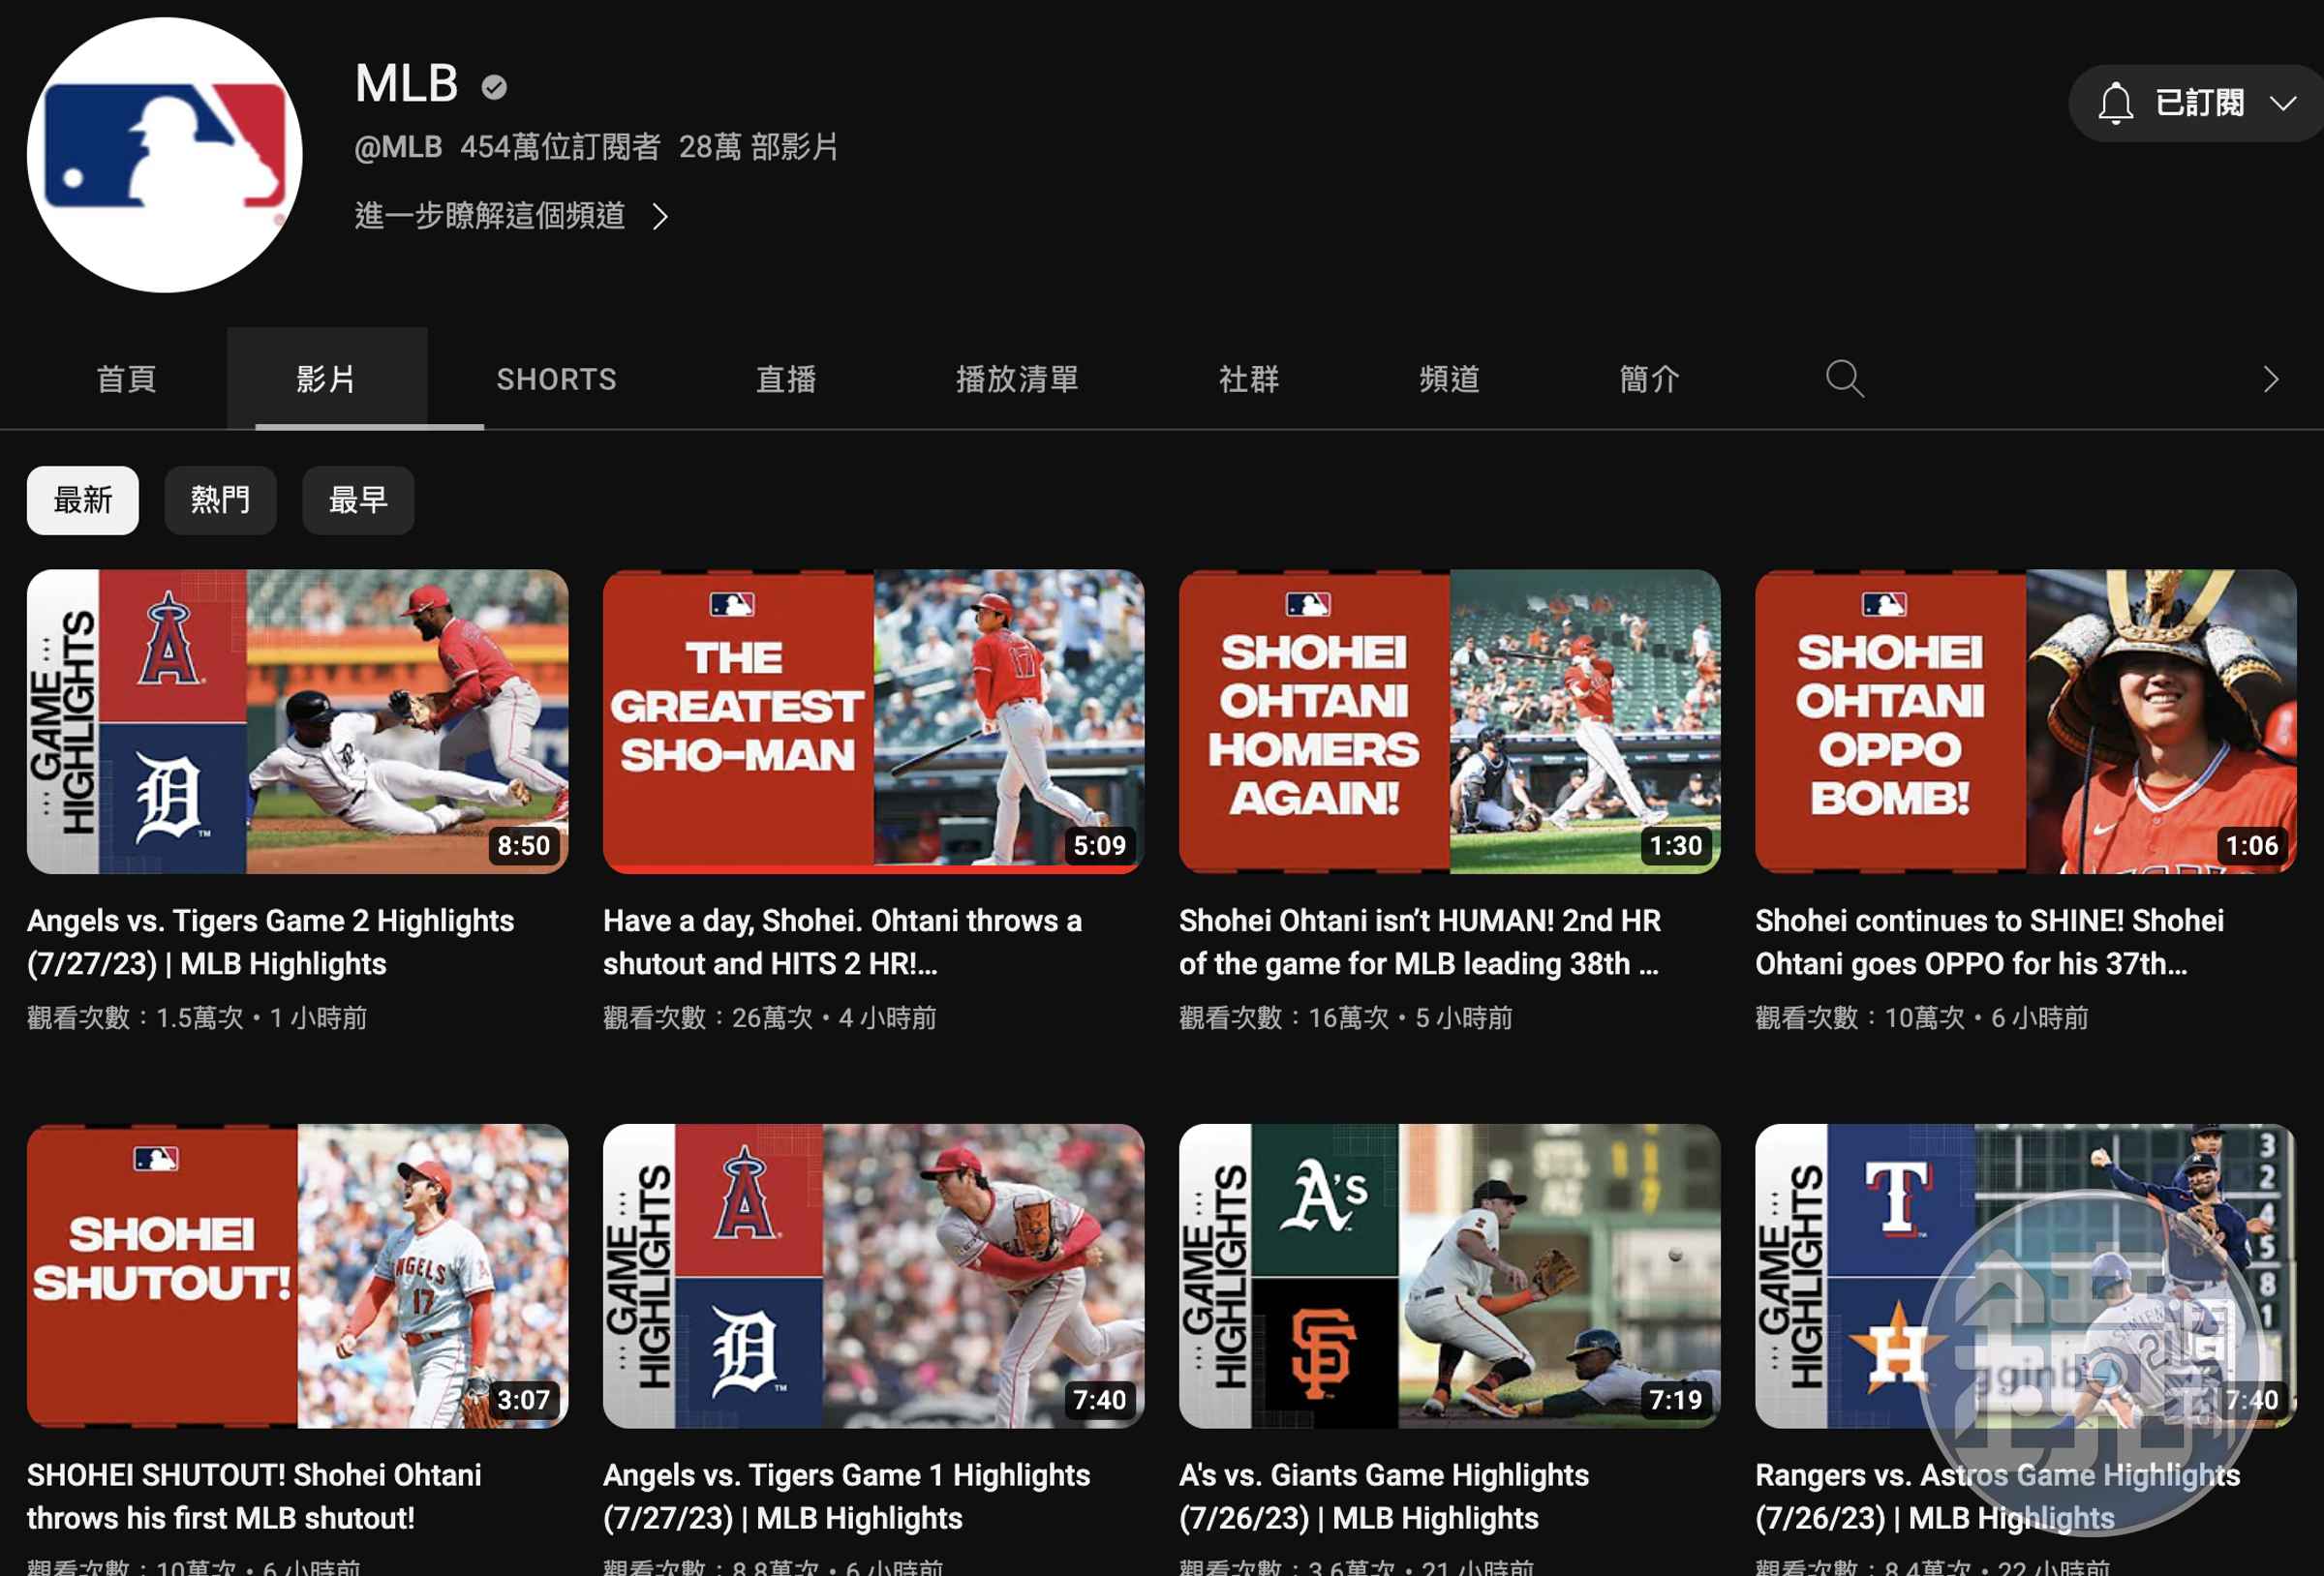Open the SHORTS tab

[x=557, y=379]
